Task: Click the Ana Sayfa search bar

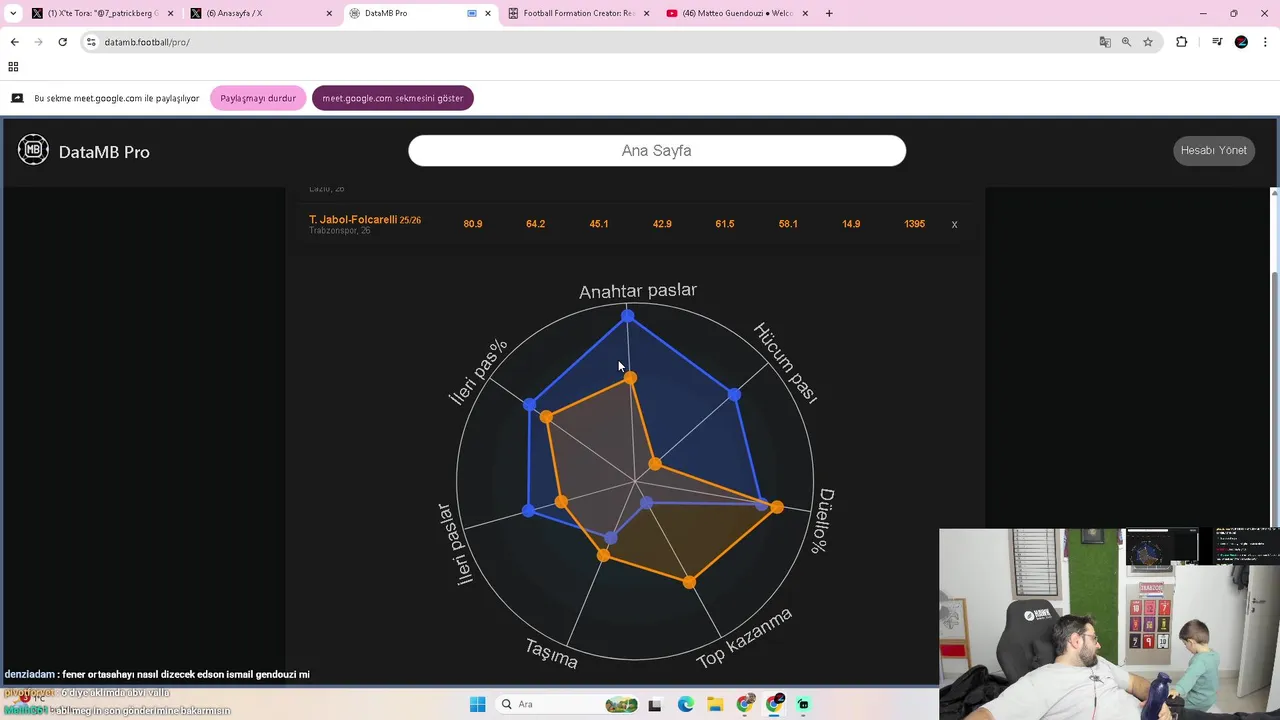Action: click(x=657, y=150)
